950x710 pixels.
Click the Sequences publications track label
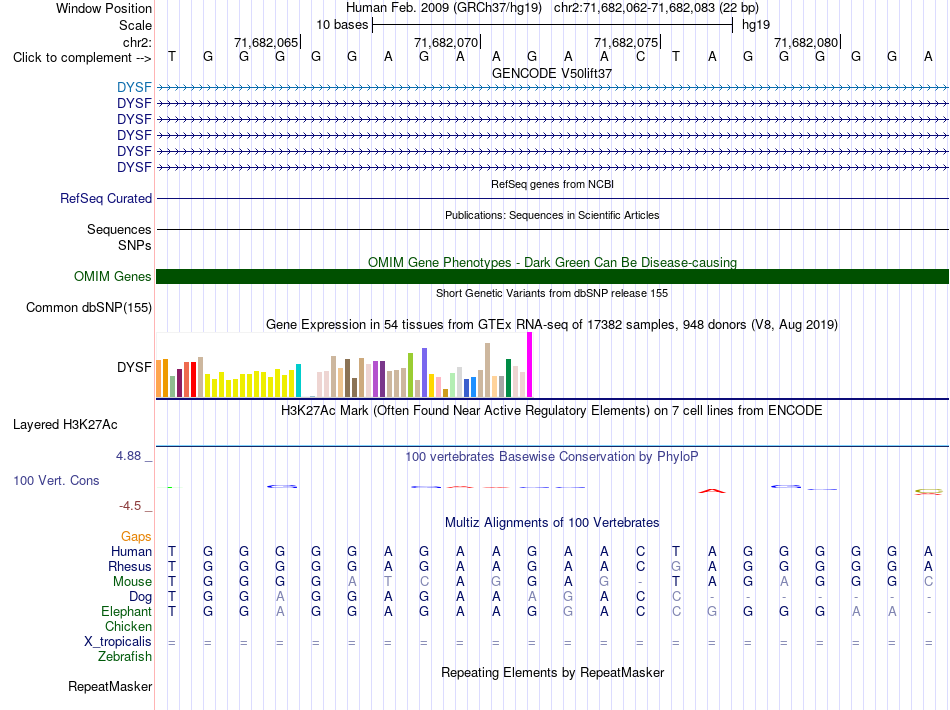coord(119,229)
